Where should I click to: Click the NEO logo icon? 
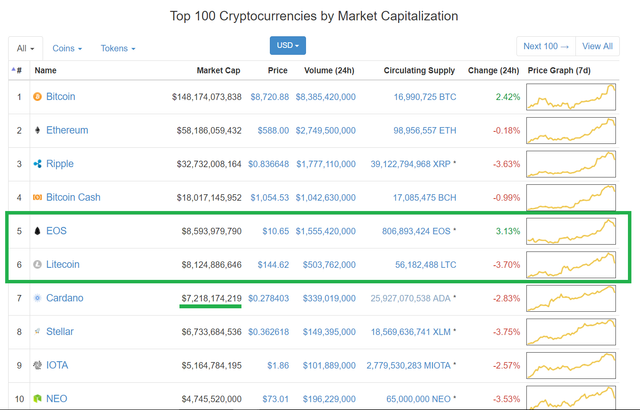[38, 399]
